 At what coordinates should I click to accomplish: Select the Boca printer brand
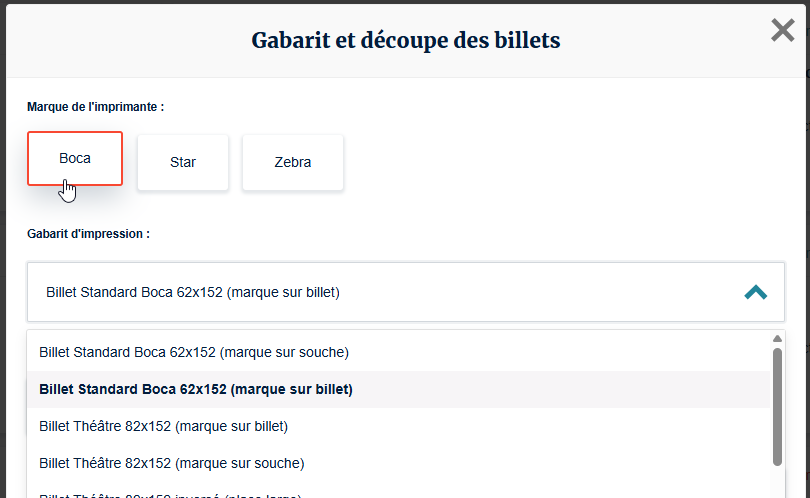(75, 158)
